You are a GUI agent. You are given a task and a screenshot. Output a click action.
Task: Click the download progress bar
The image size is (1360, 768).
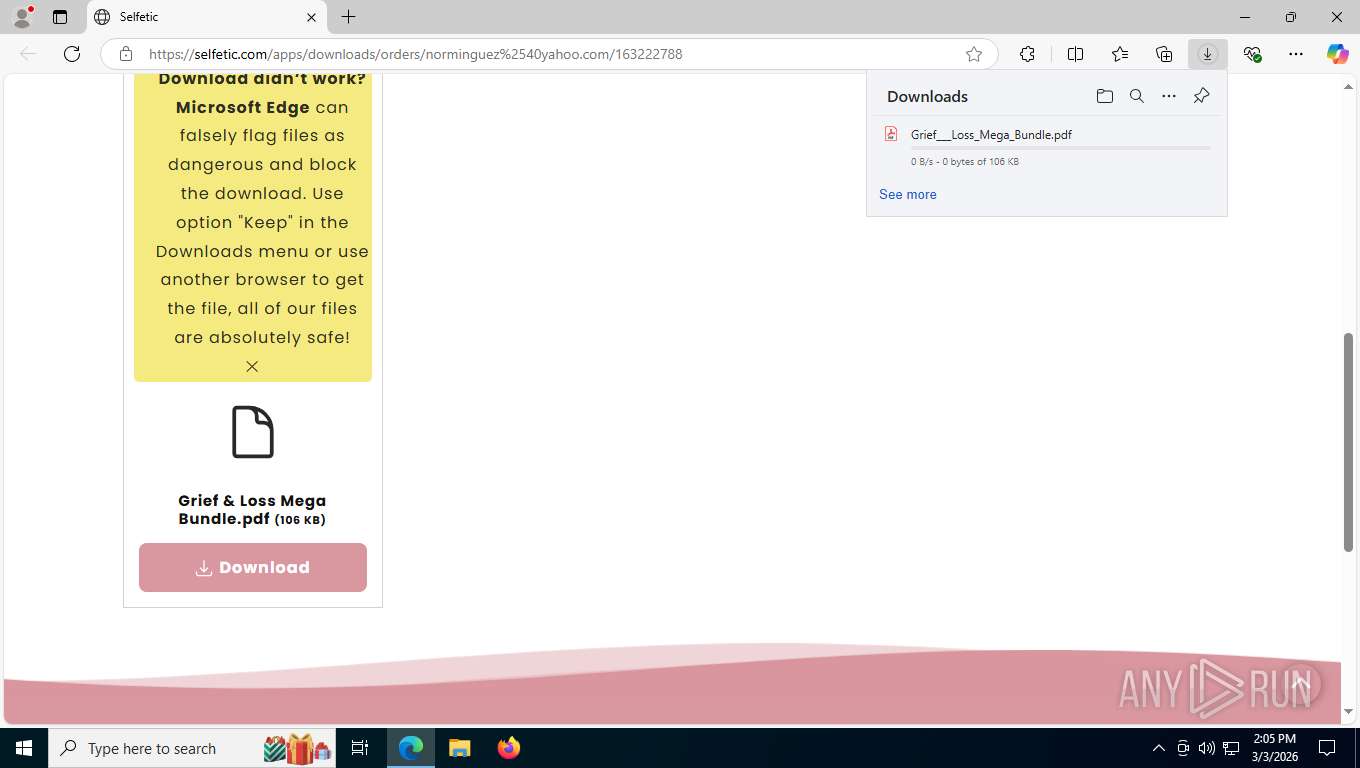pos(1060,148)
